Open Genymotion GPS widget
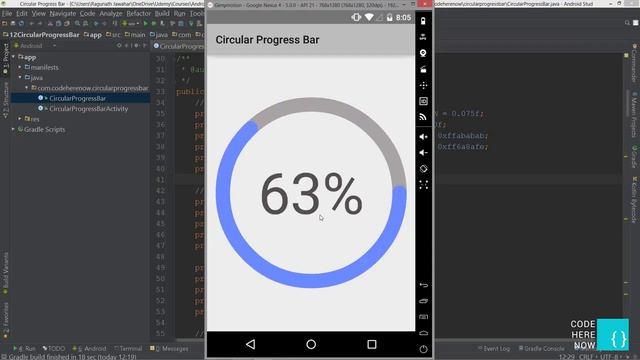The image size is (640, 360). click(423, 37)
